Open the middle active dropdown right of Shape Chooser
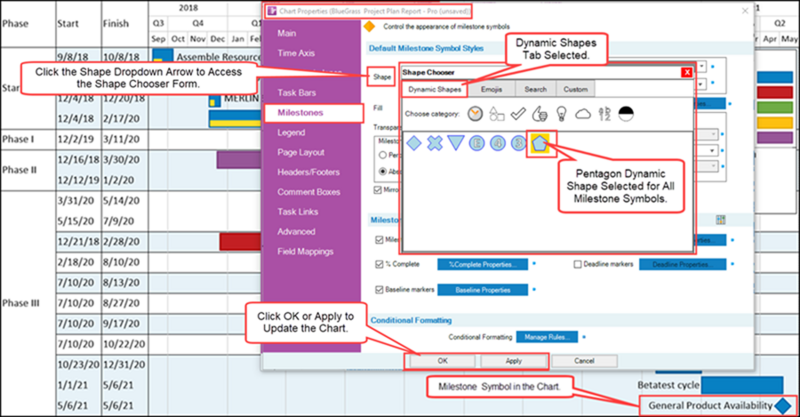This screenshot has width=800, height=417. tap(713, 151)
